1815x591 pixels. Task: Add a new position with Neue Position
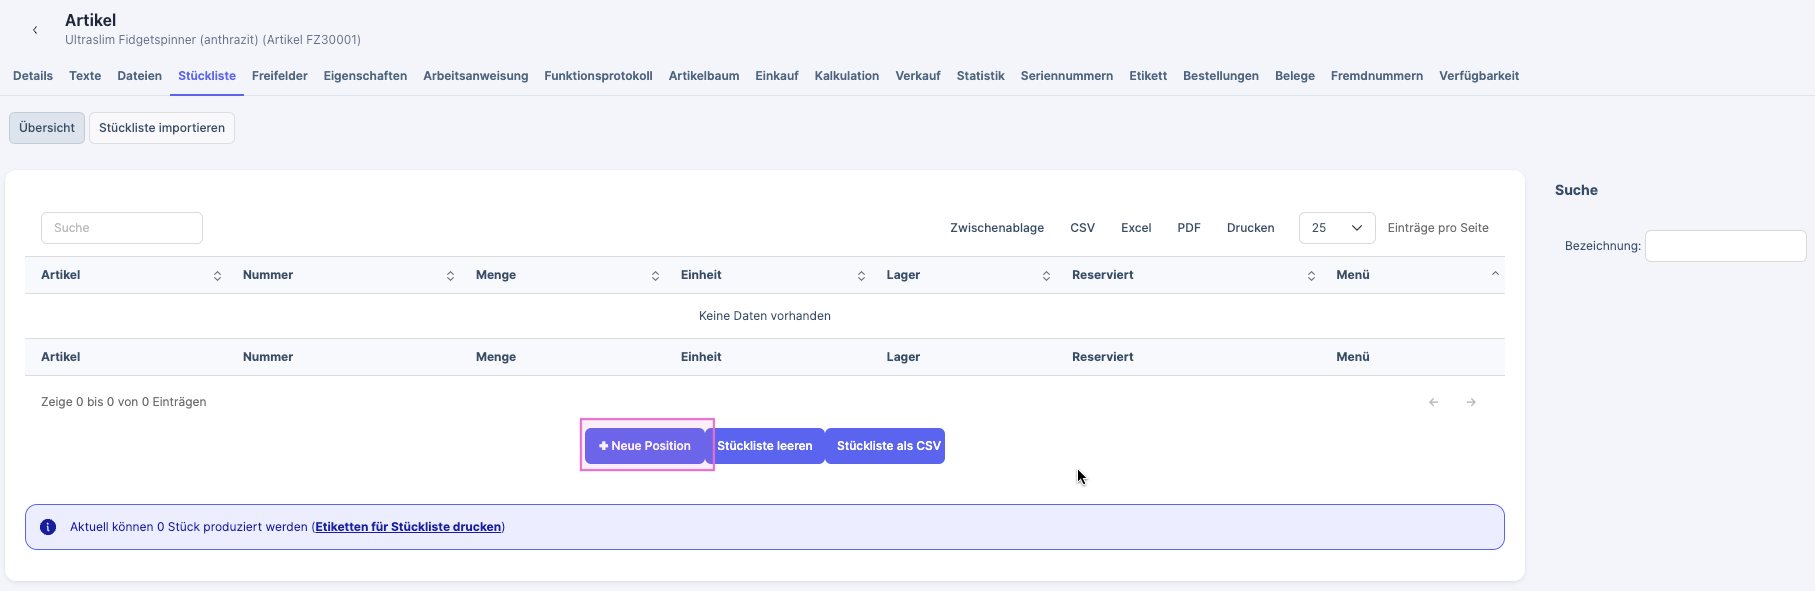(x=645, y=446)
